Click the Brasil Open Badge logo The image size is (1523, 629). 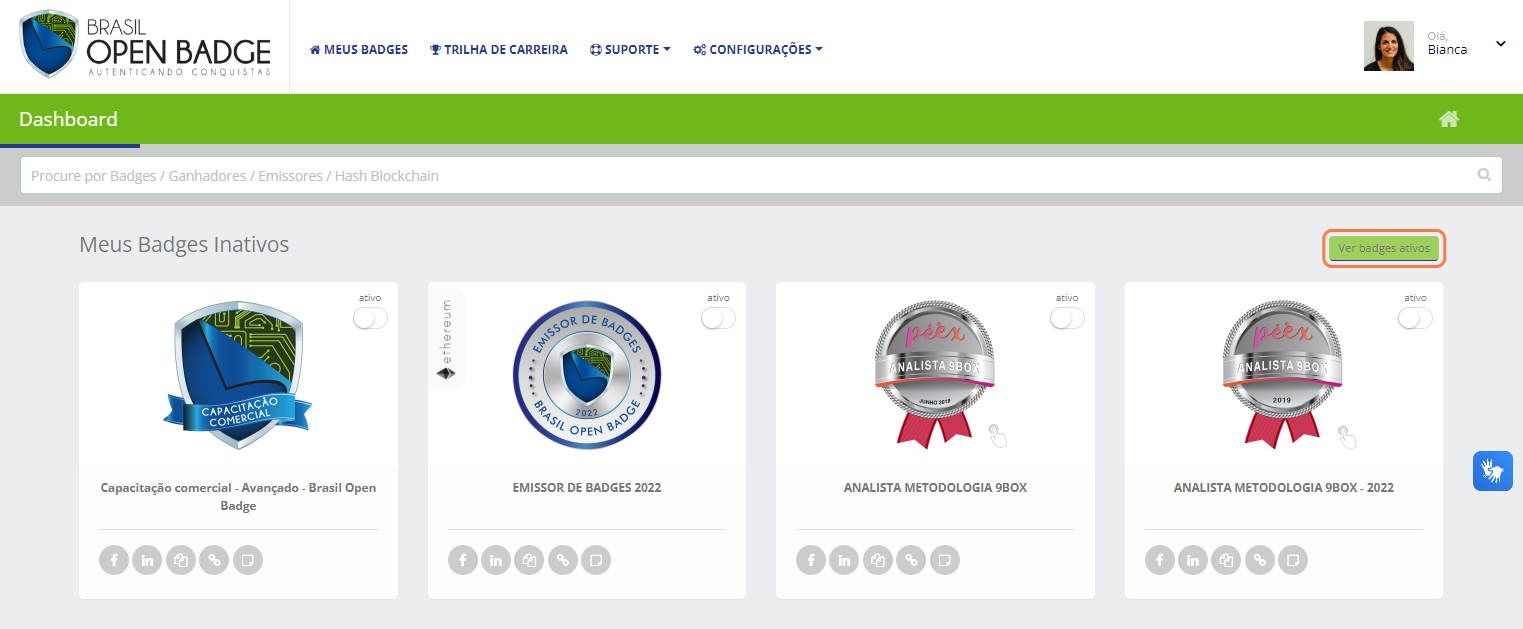tap(145, 45)
